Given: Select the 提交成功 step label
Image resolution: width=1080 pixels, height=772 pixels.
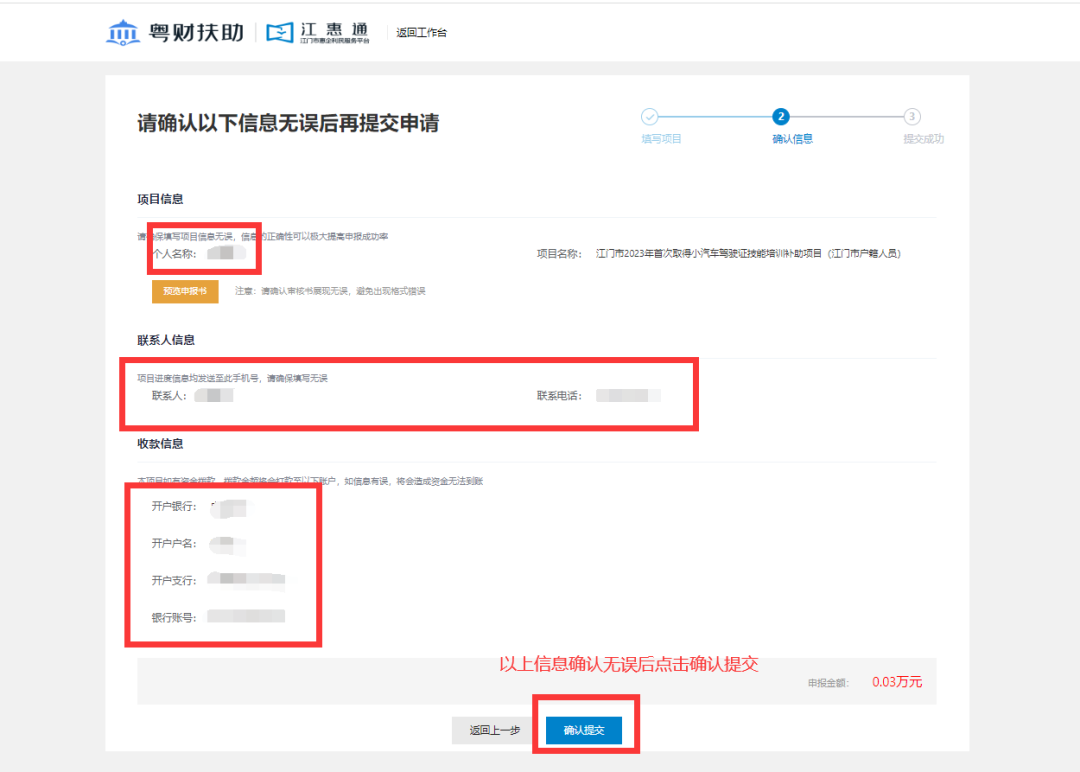Looking at the screenshot, I should coord(923,139).
